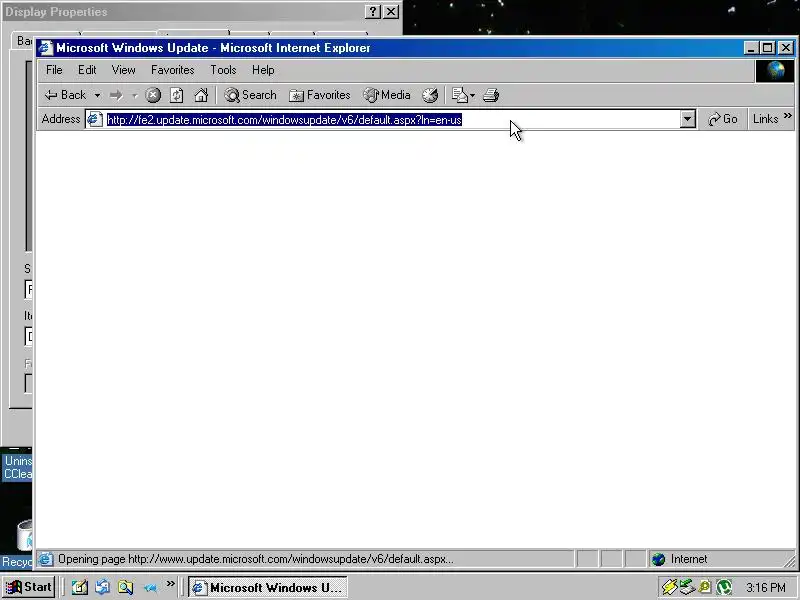Launch Outlook Express from Quick Launch
The width and height of the screenshot is (800, 600).
[x=103, y=587]
